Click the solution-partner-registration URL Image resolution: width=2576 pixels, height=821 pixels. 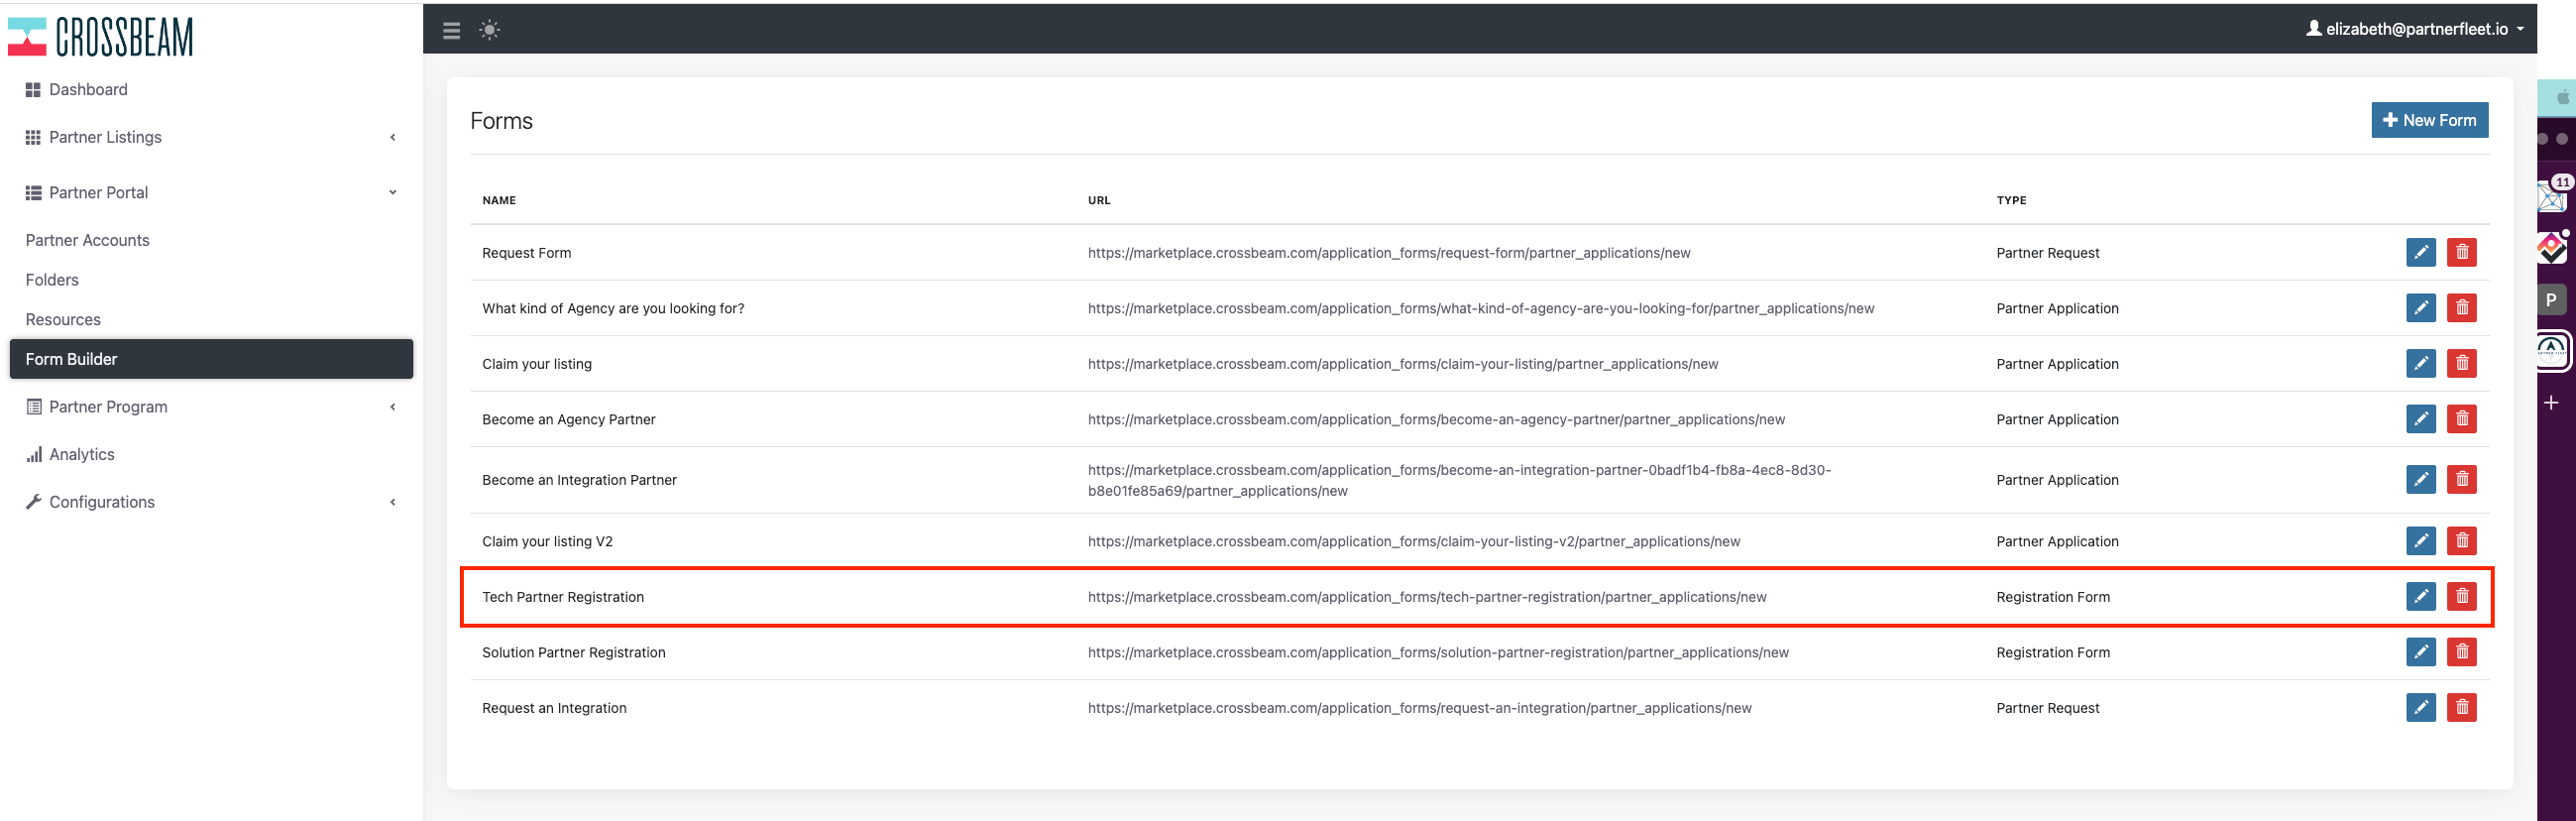pos(1438,652)
